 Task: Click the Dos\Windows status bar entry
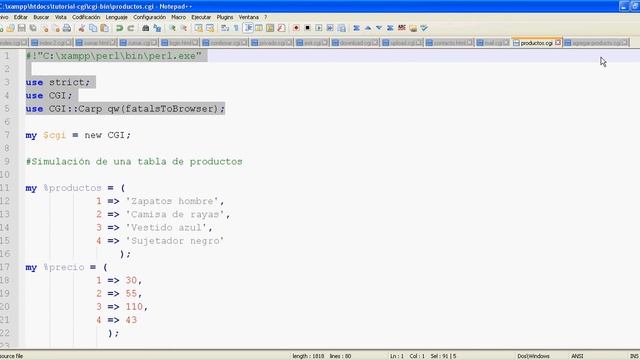click(x=533, y=356)
